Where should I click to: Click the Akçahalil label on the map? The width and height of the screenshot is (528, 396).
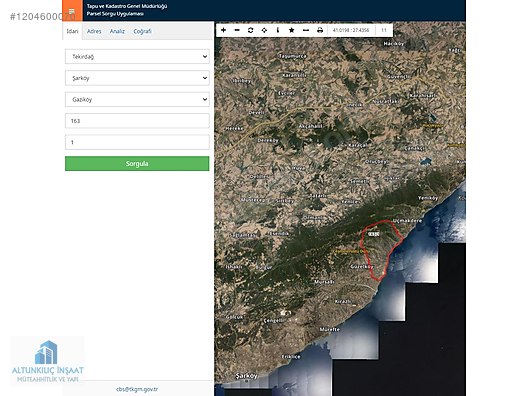[x=310, y=126]
